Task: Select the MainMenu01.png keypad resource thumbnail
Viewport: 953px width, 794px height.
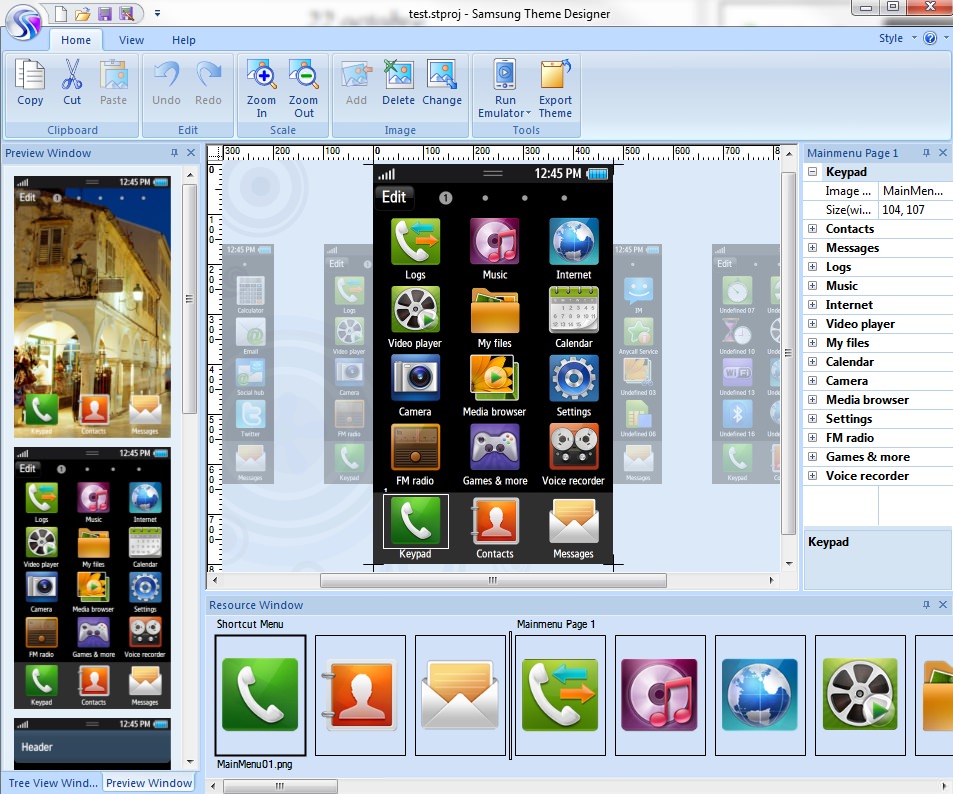Action: pos(260,695)
